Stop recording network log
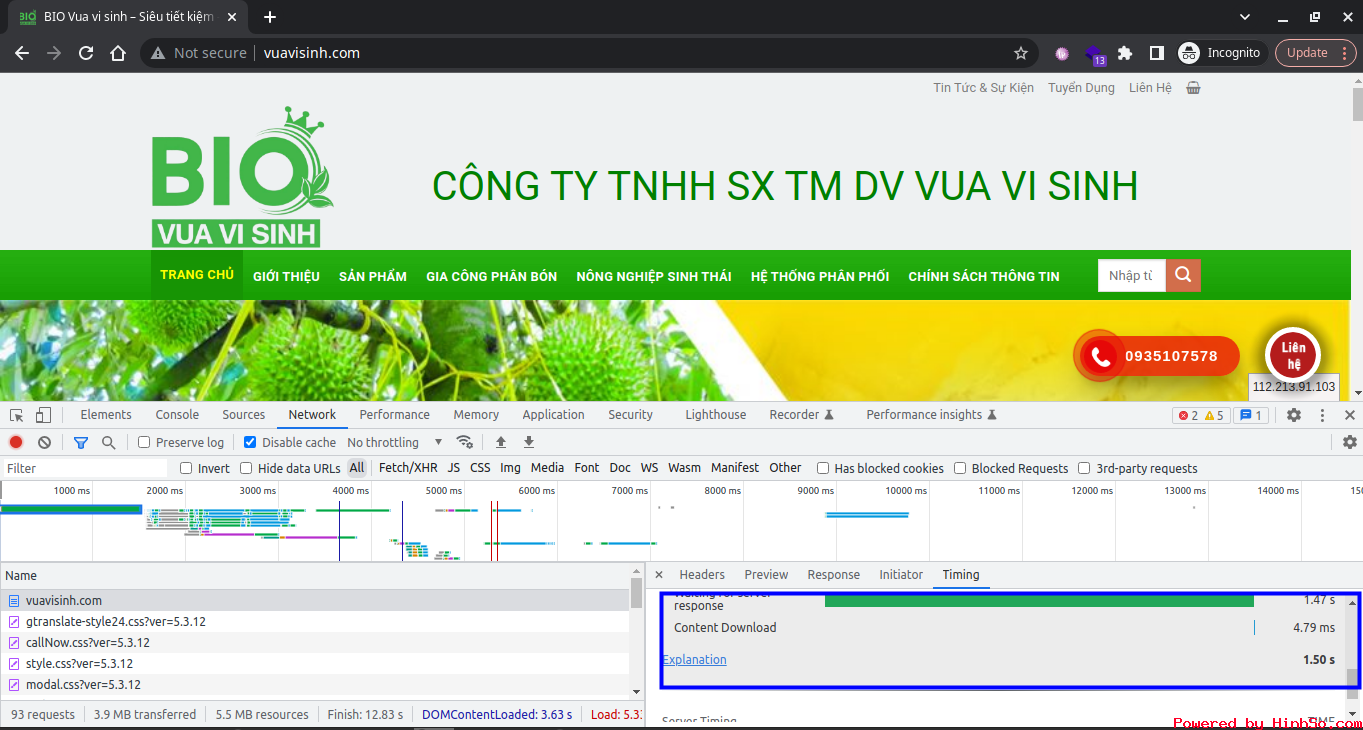1363x730 pixels. pyautogui.click(x=16, y=442)
